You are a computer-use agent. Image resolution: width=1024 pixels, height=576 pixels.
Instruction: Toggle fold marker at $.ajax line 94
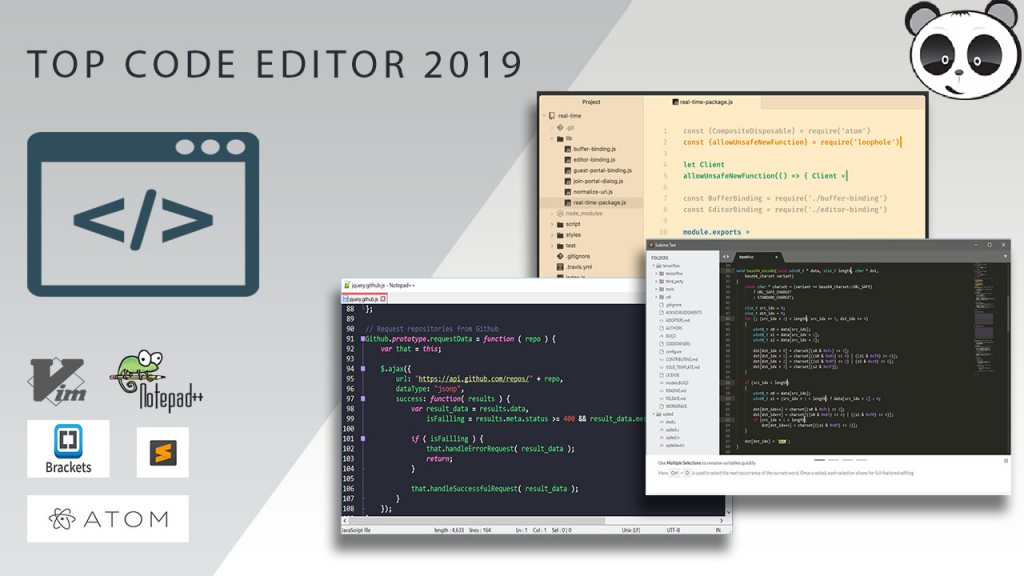pos(363,369)
